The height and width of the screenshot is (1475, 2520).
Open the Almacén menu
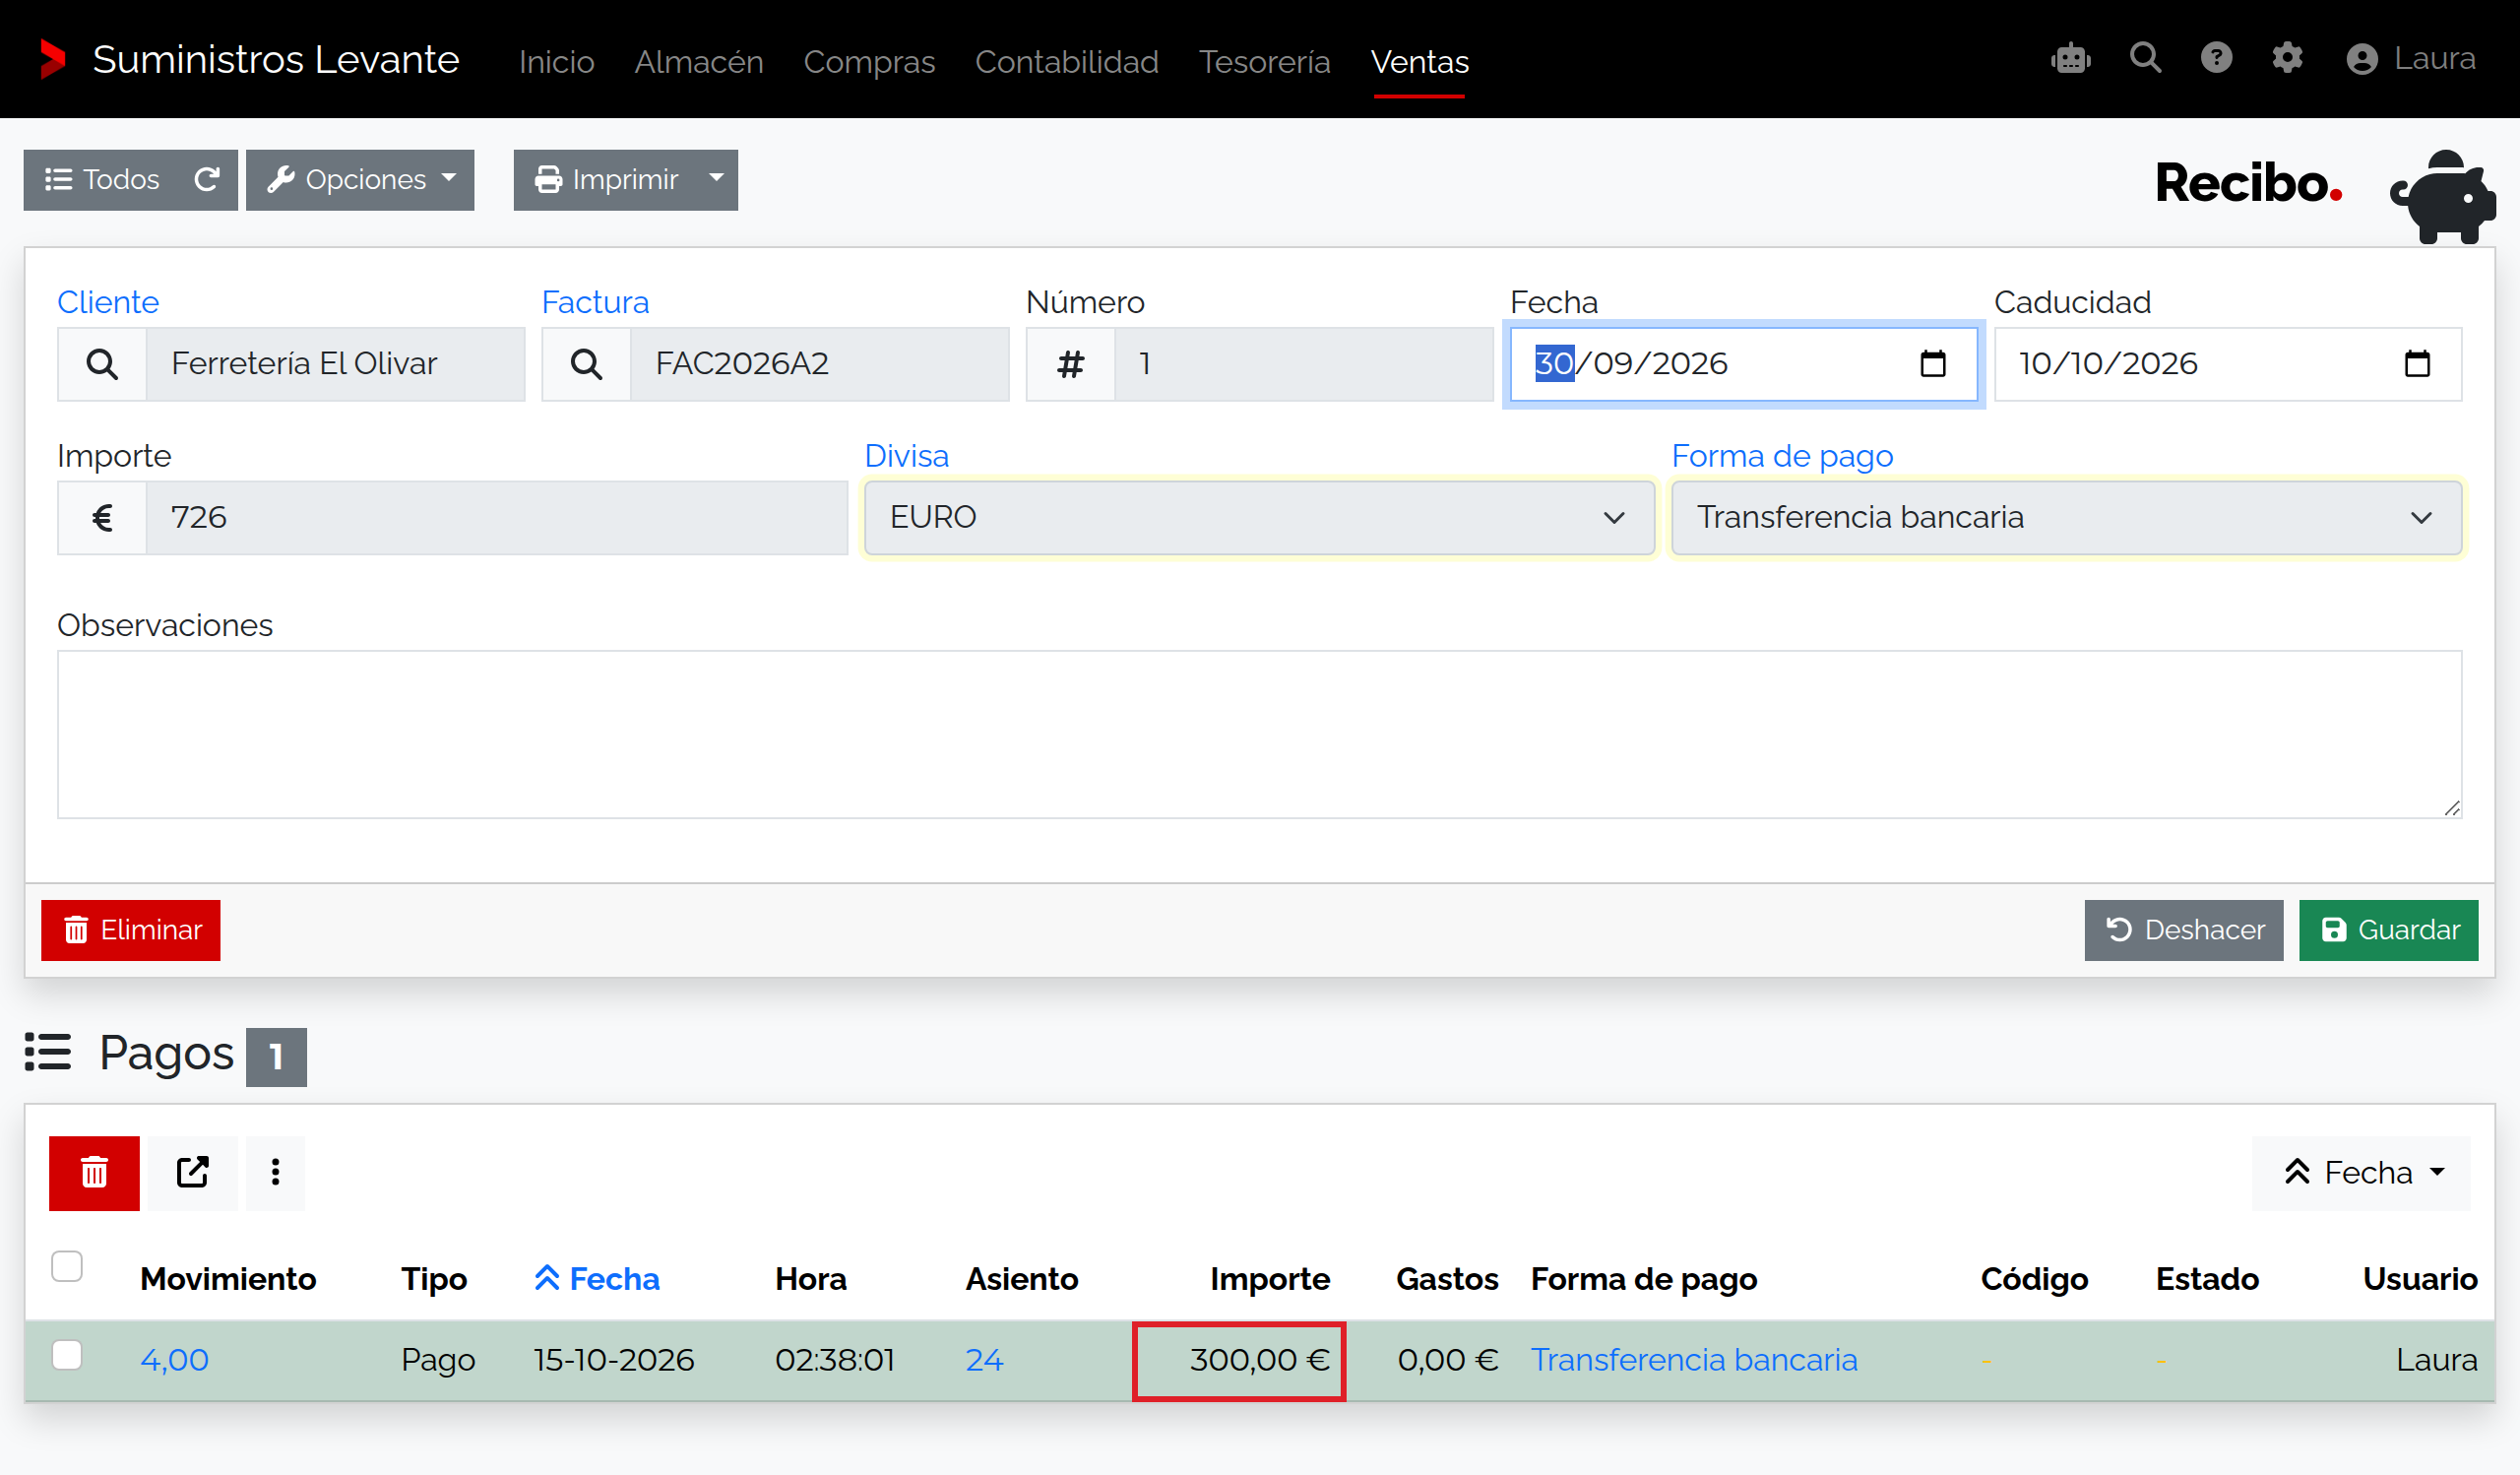point(699,62)
